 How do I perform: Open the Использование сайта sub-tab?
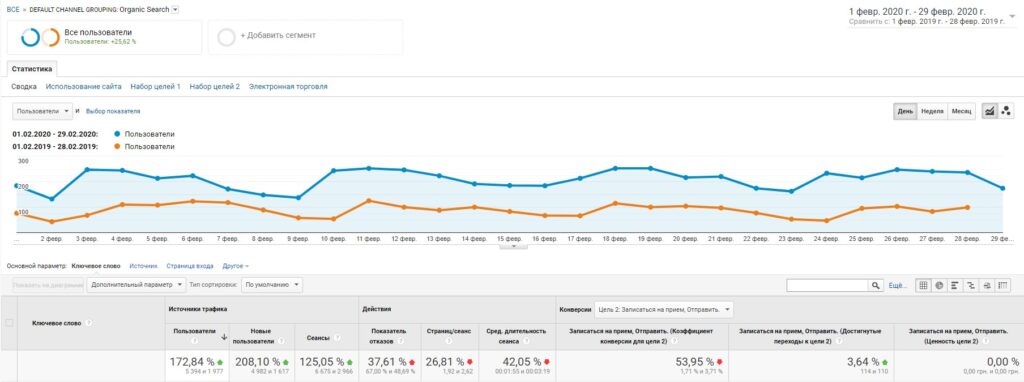(84, 86)
